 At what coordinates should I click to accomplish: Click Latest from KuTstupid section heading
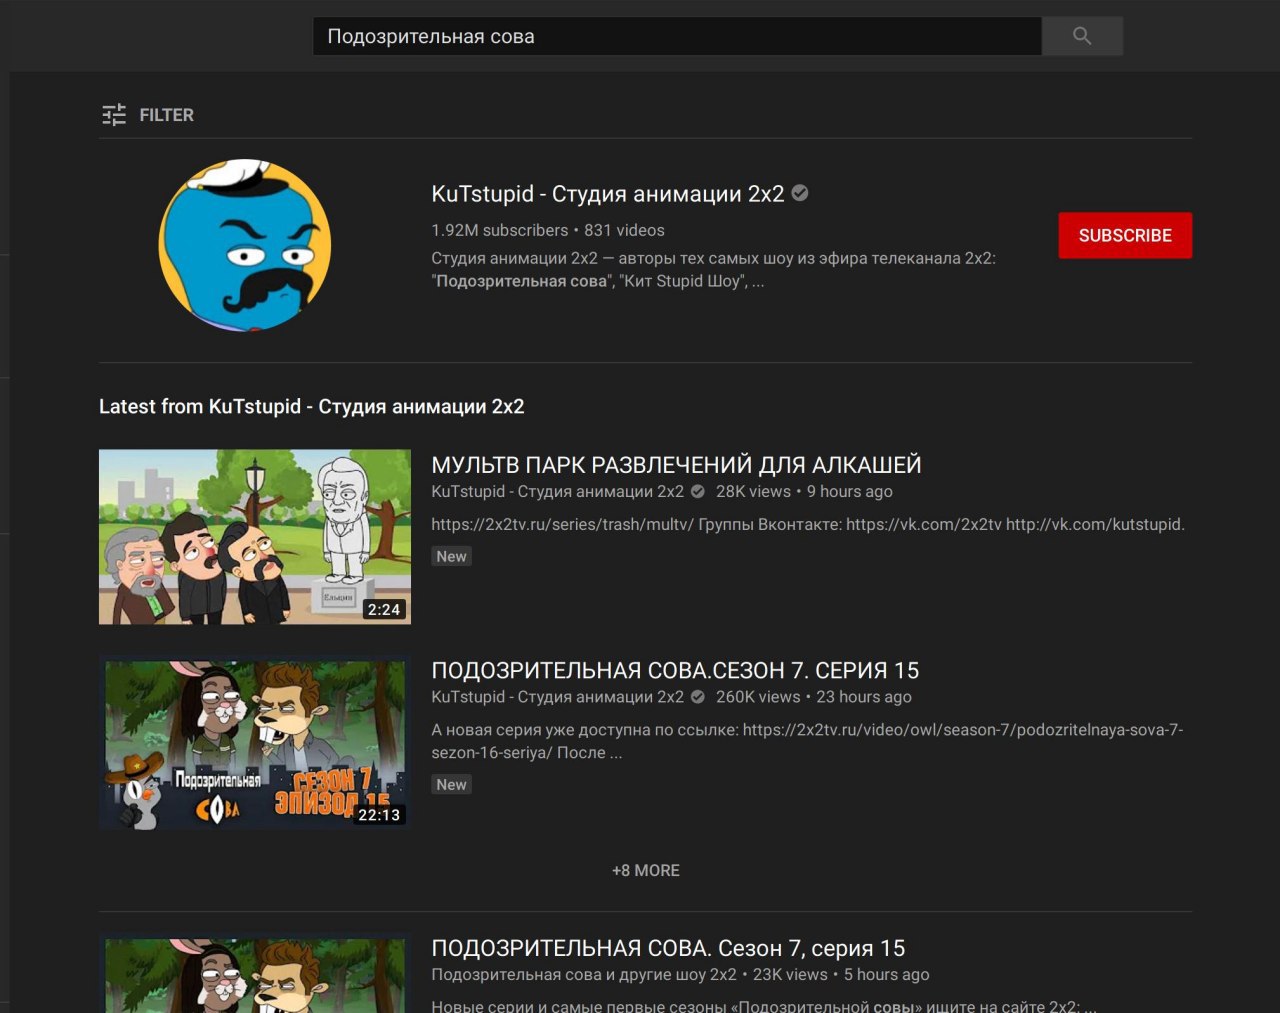311,406
